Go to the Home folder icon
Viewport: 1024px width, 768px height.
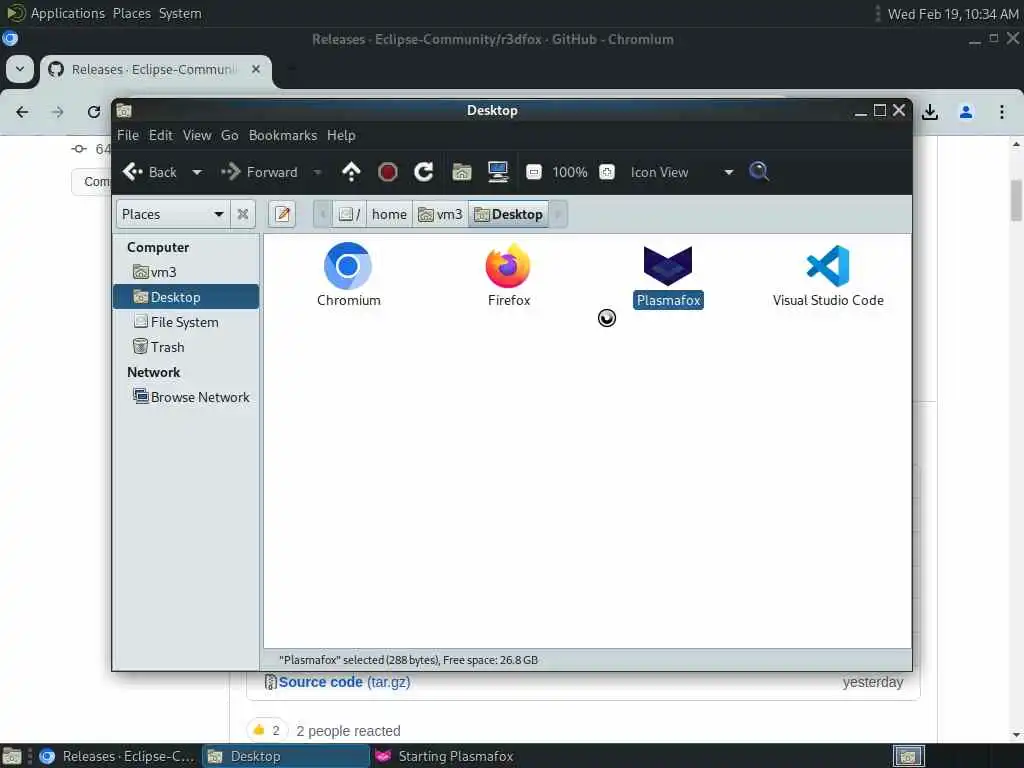click(x=462, y=172)
